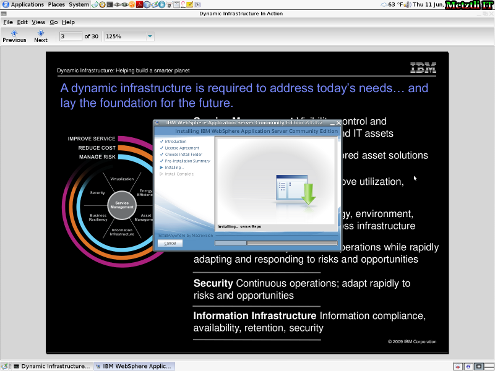495x371 pixels.
Task: Click the MANAGE RISK label in diagram
Action: pyautogui.click(x=97, y=157)
